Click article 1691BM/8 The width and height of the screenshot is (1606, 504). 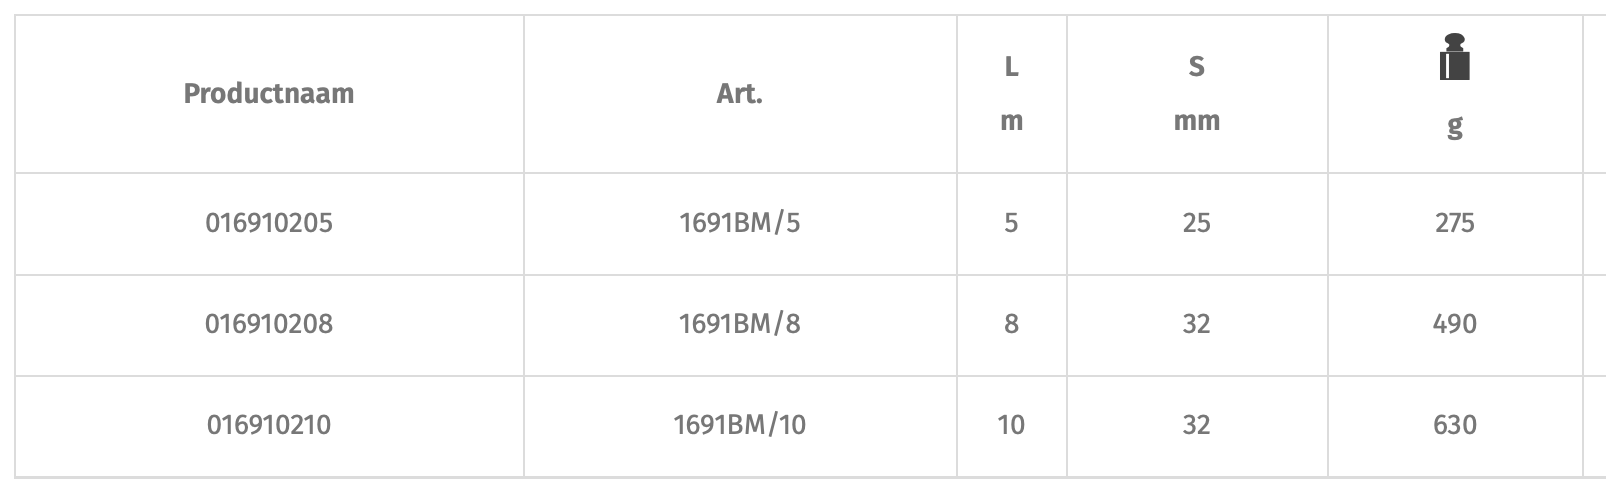tap(740, 324)
